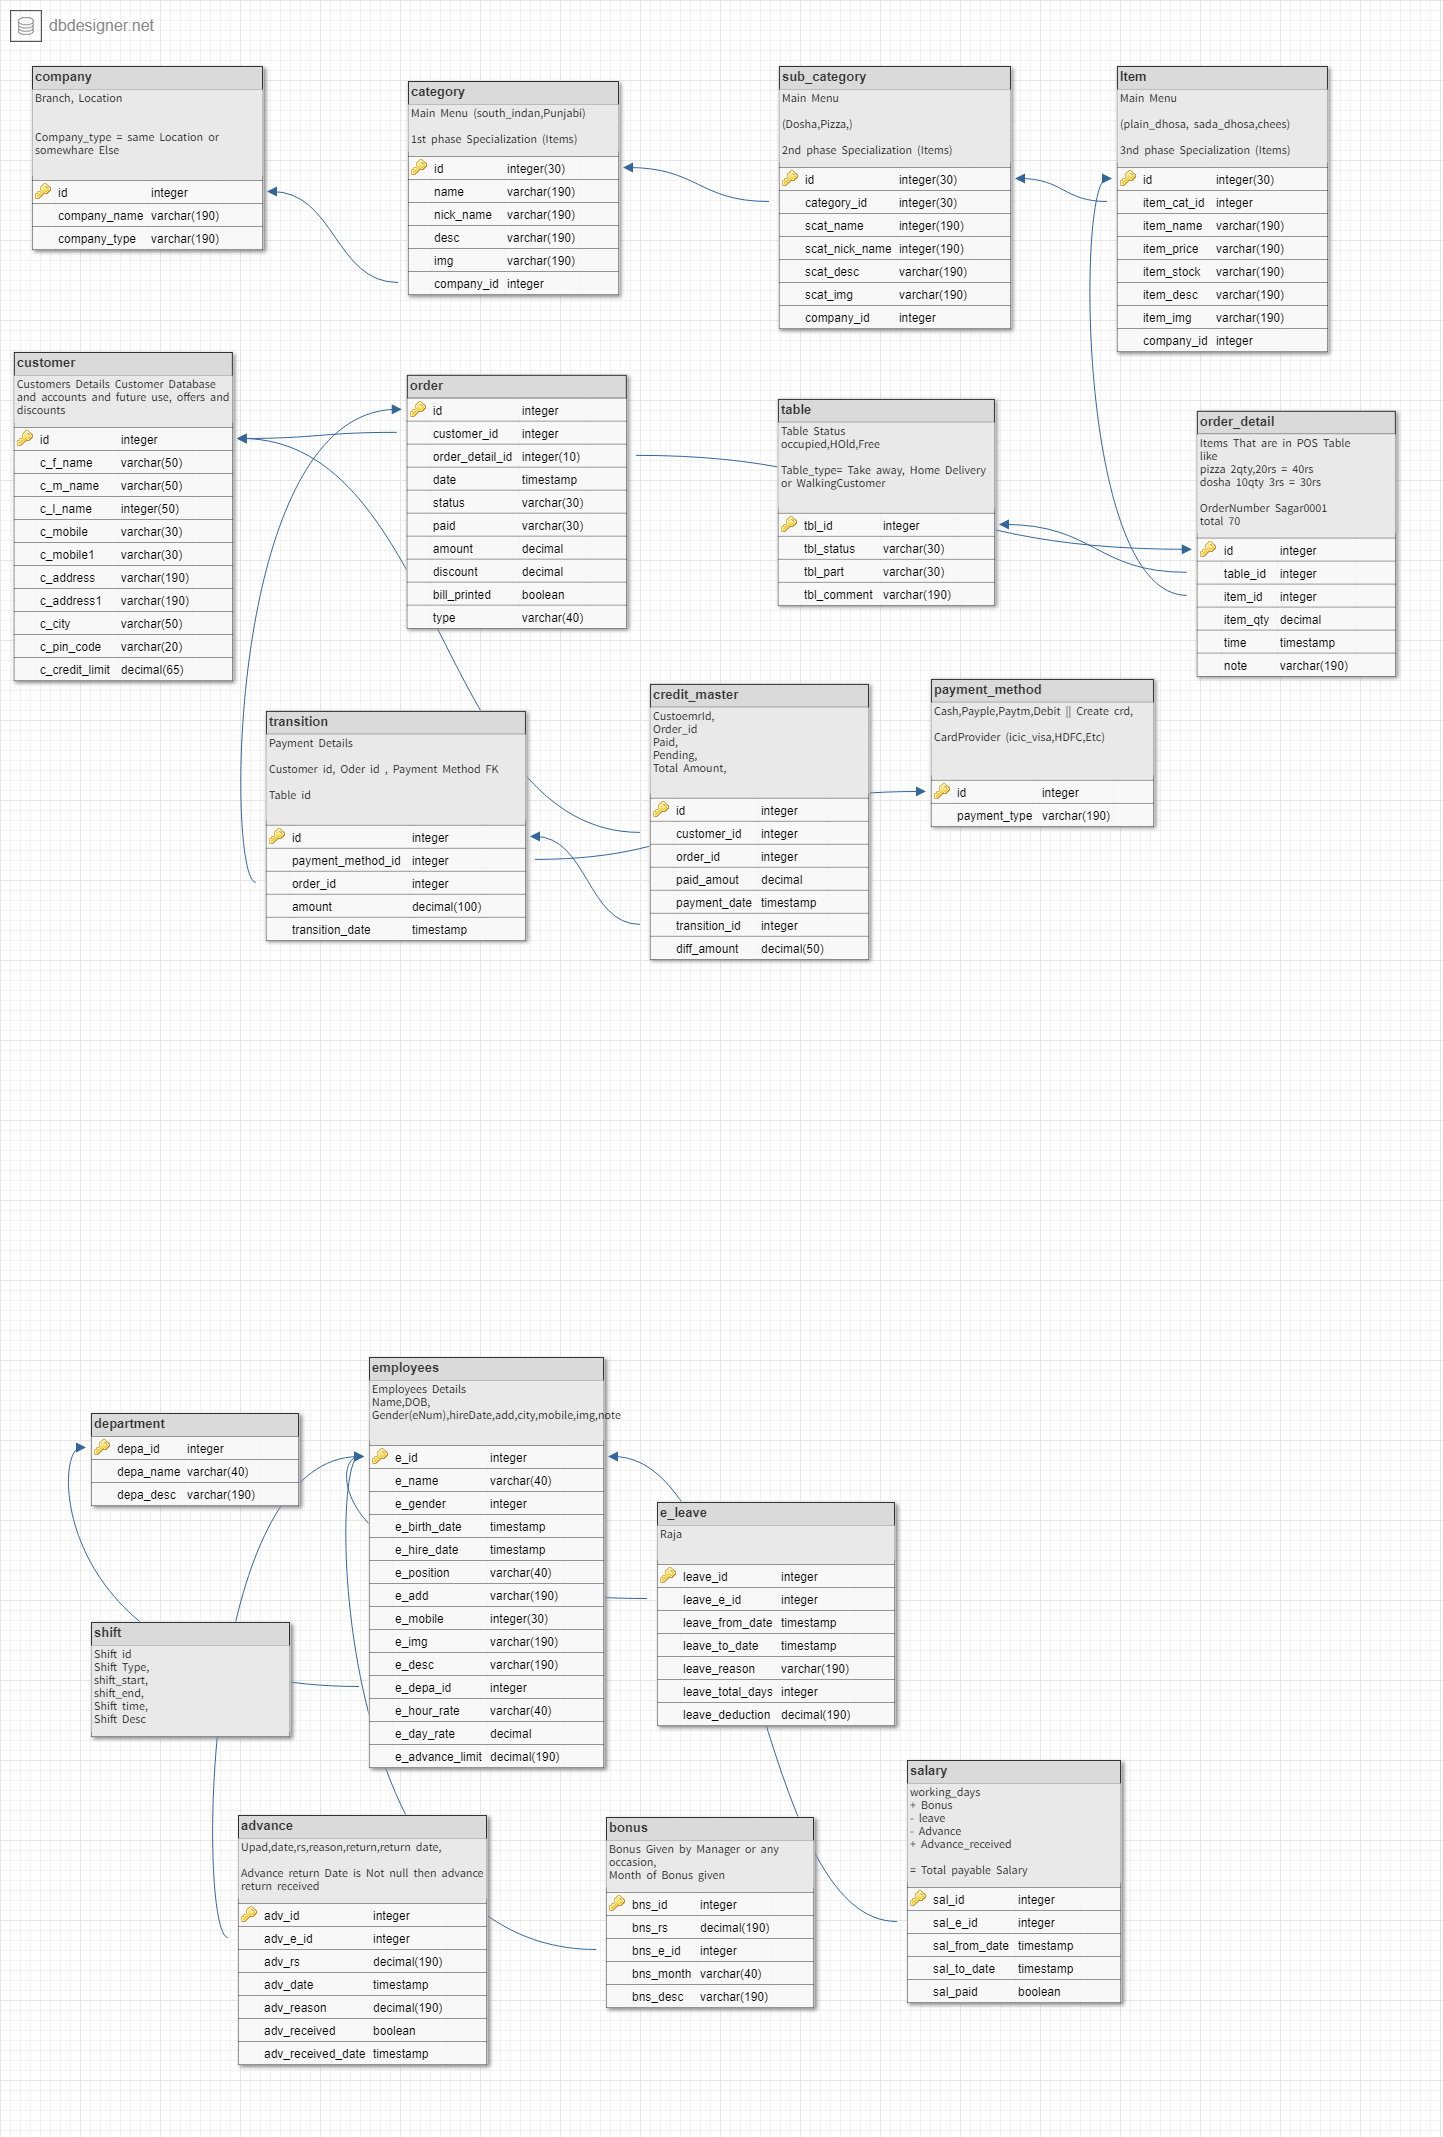Click the dbdesigner.net title link

[x=102, y=26]
